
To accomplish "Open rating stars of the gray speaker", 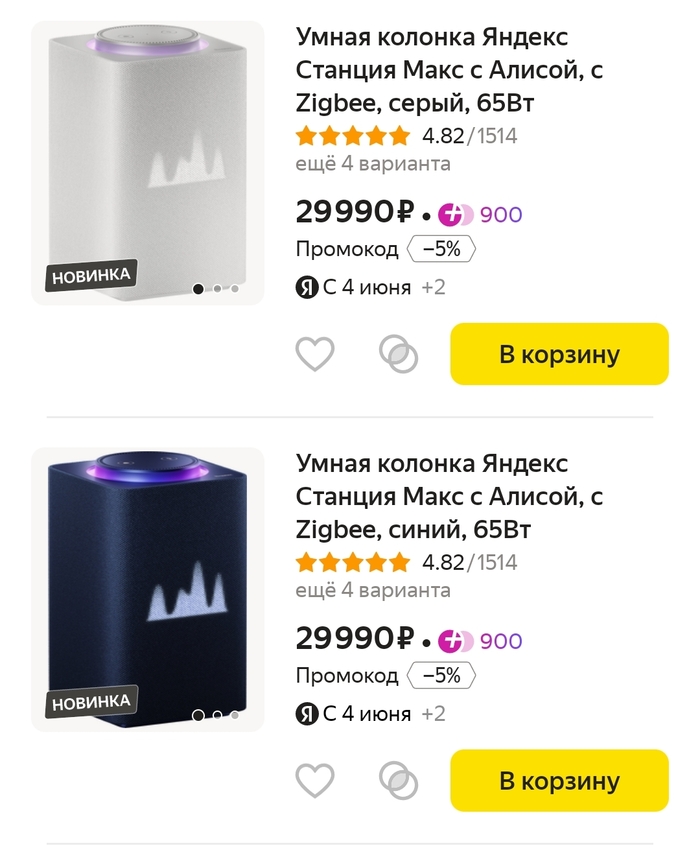I will (x=353, y=136).
